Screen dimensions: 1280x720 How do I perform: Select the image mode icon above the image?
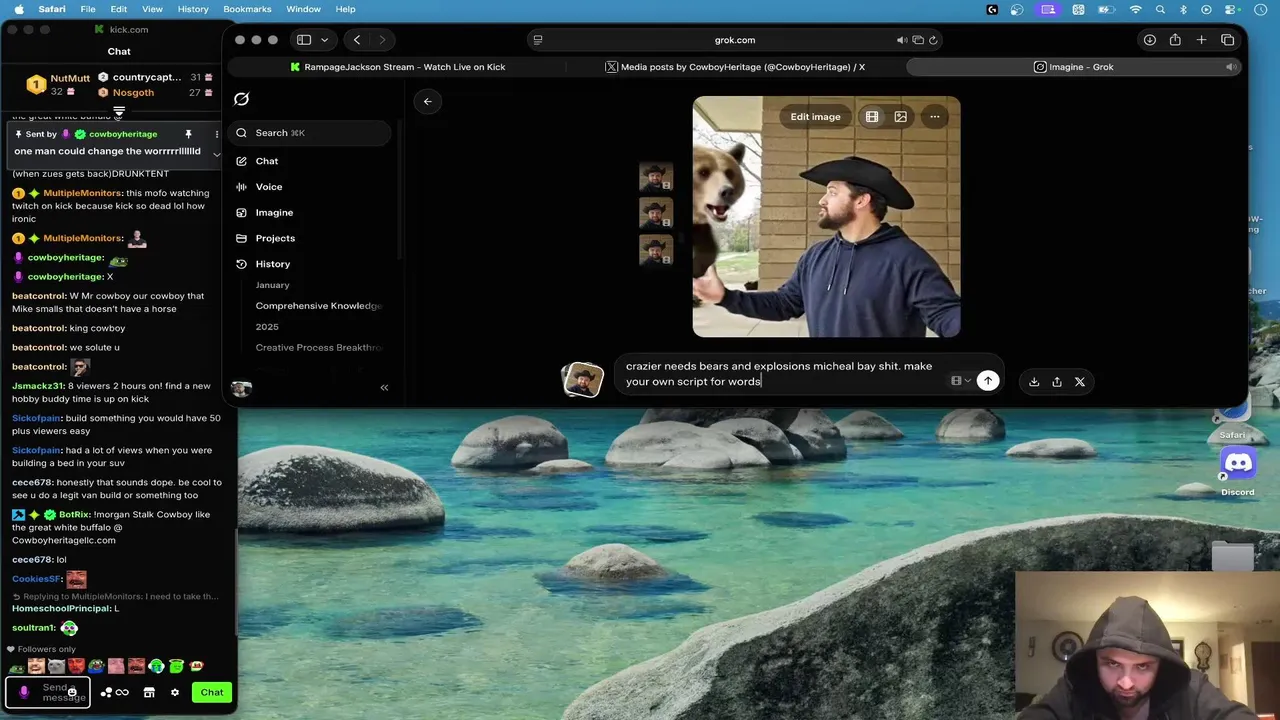point(901,117)
